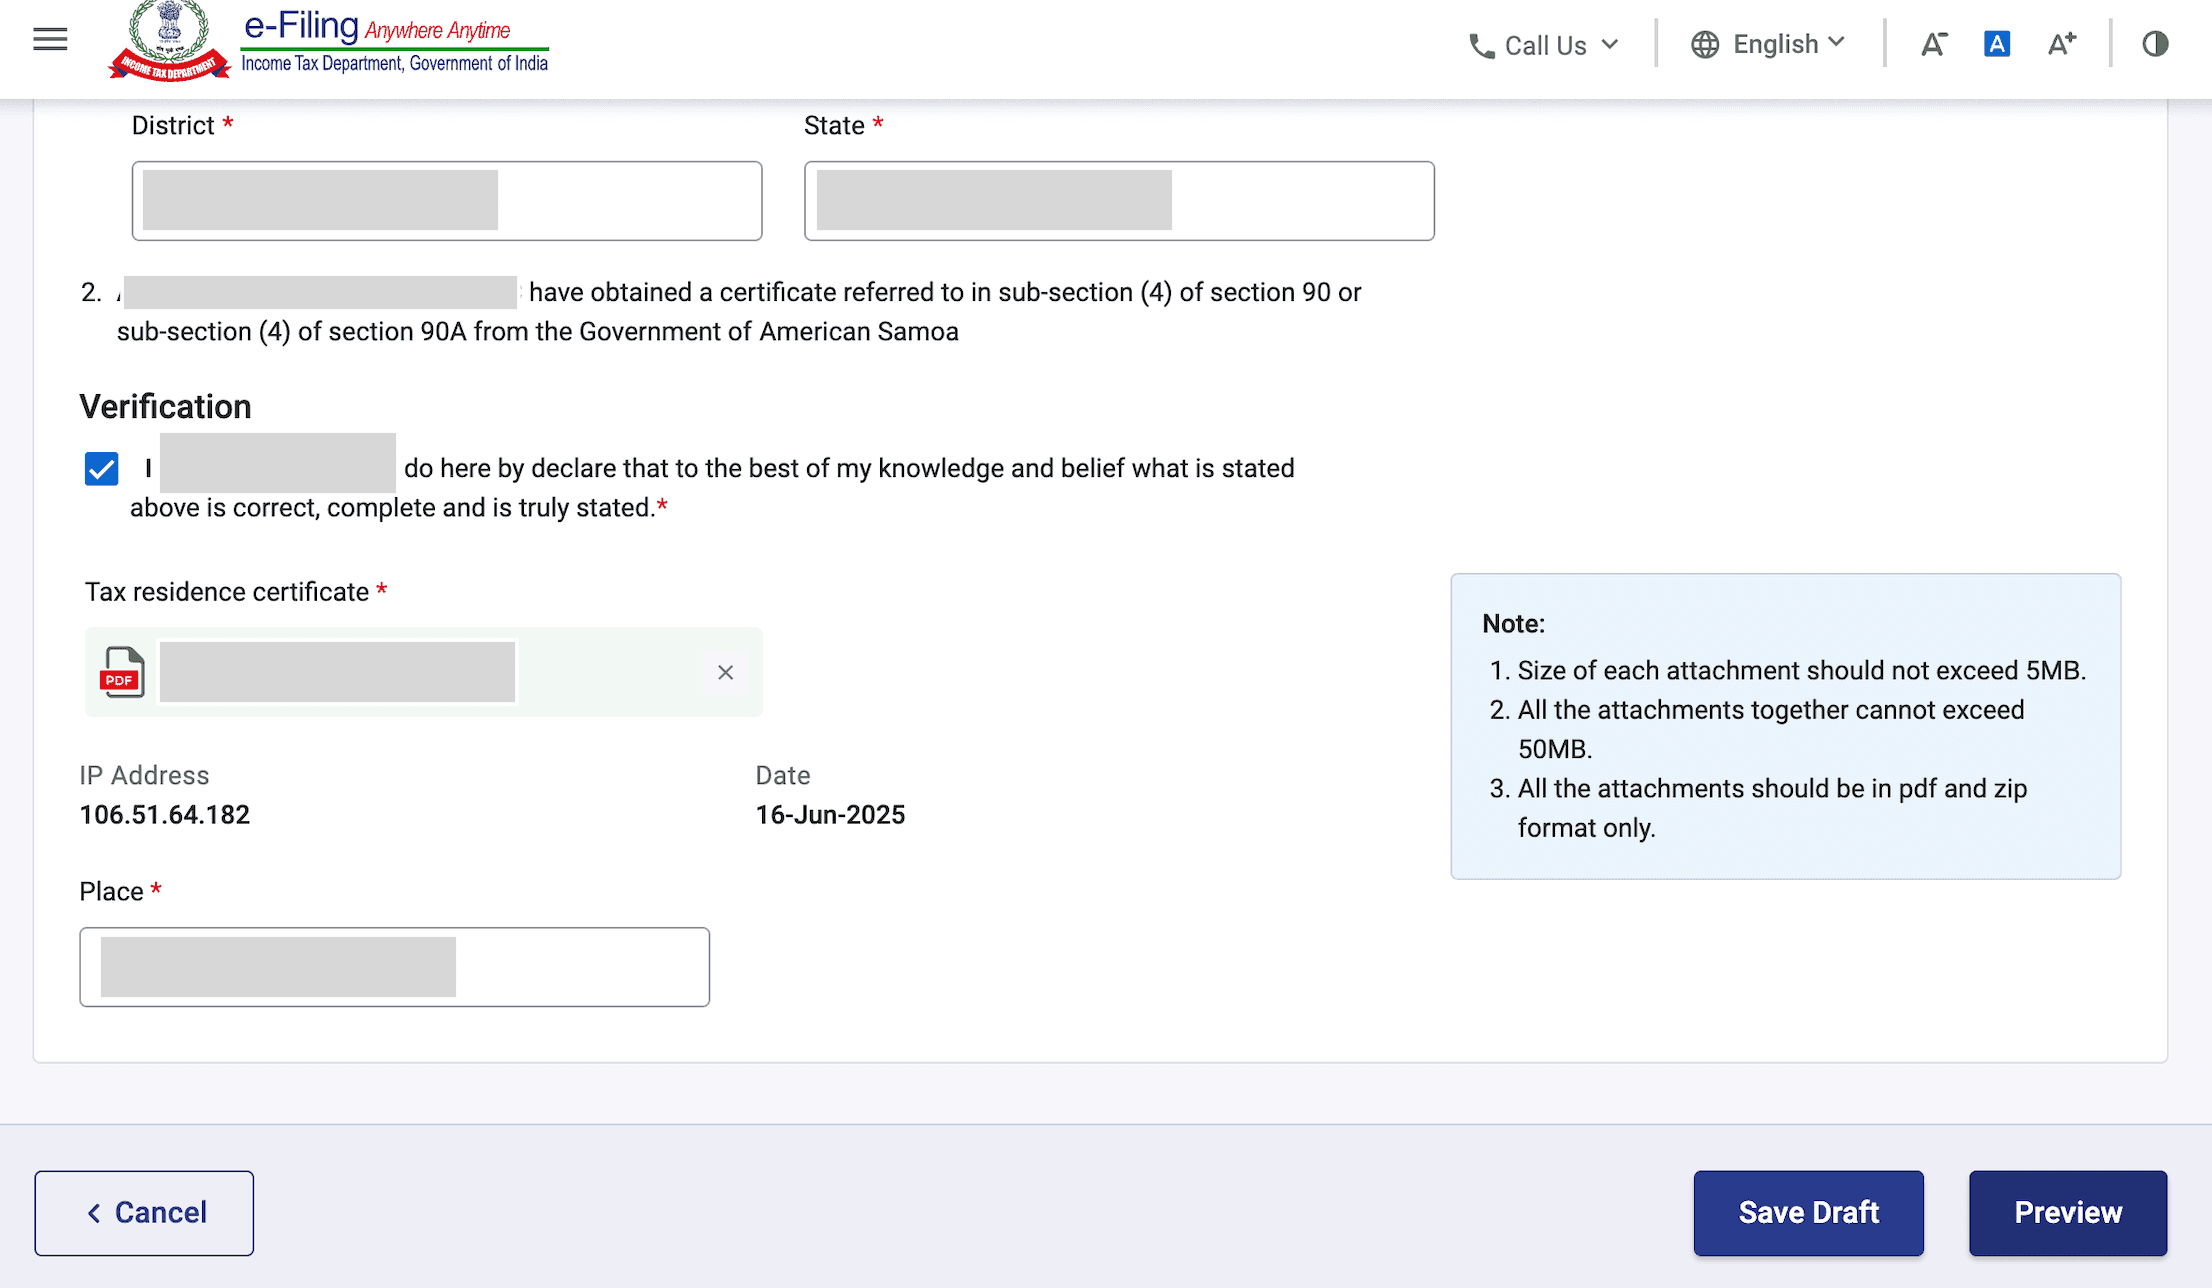Uncheck the verification declaration checkbox
2212x1288 pixels.
pos(102,469)
